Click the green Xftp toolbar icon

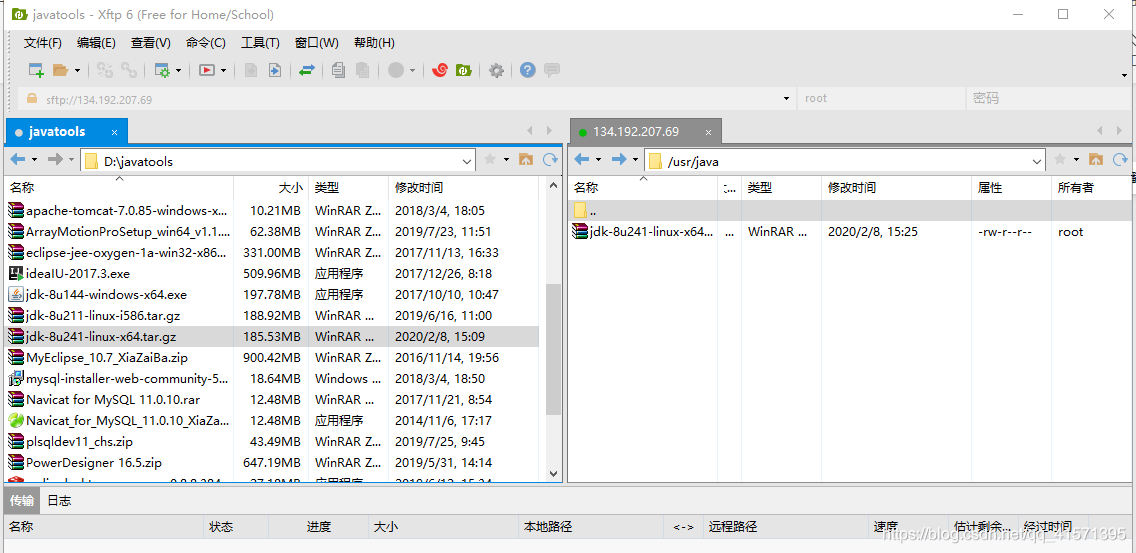click(x=464, y=70)
